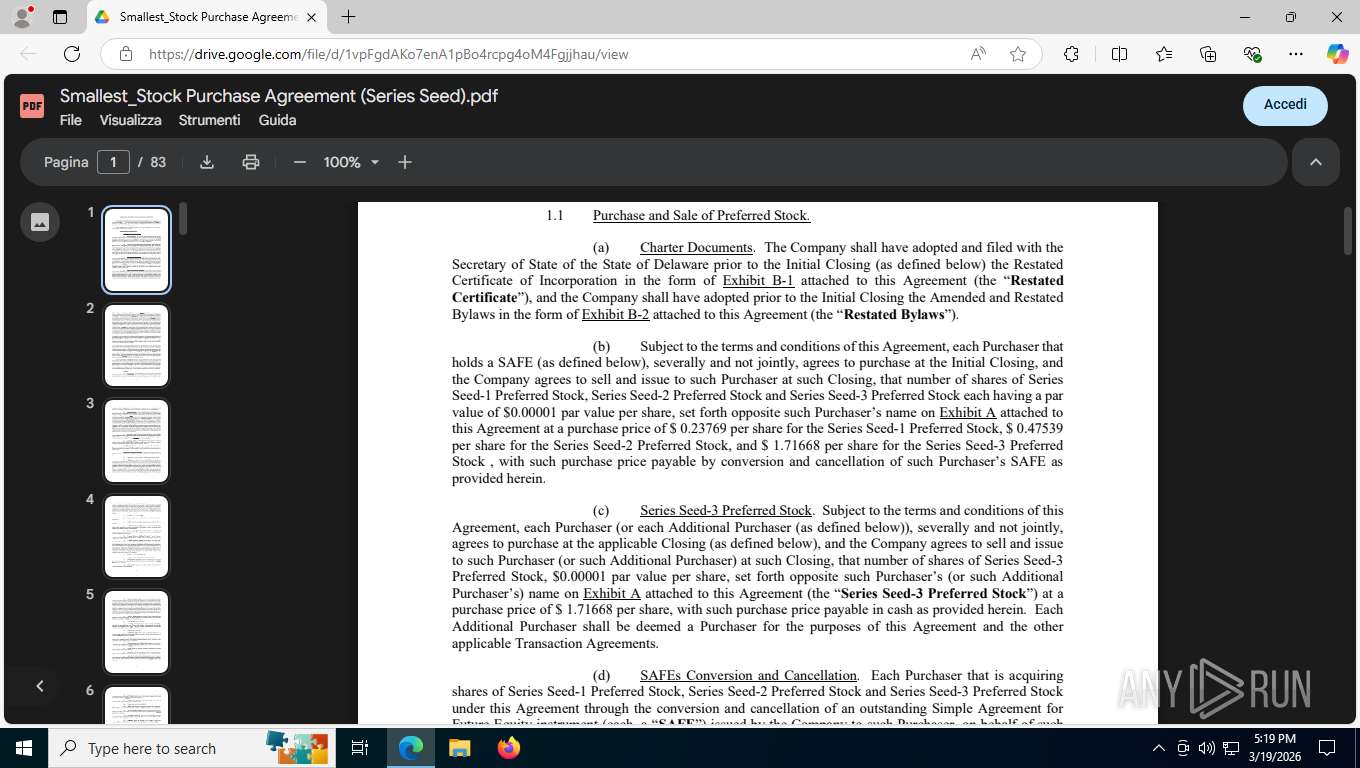1360x768 pixels.
Task: Click the browser address bar URL
Action: point(389,54)
